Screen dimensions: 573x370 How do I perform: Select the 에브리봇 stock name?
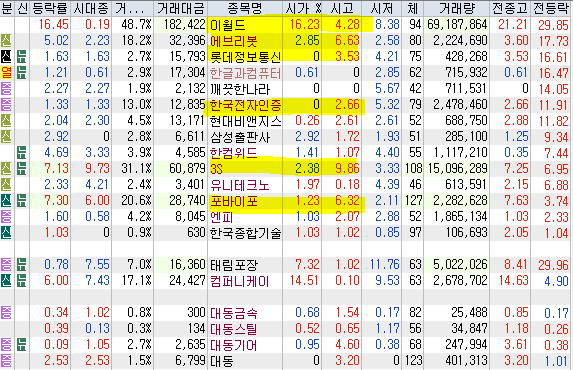pyautogui.click(x=234, y=41)
